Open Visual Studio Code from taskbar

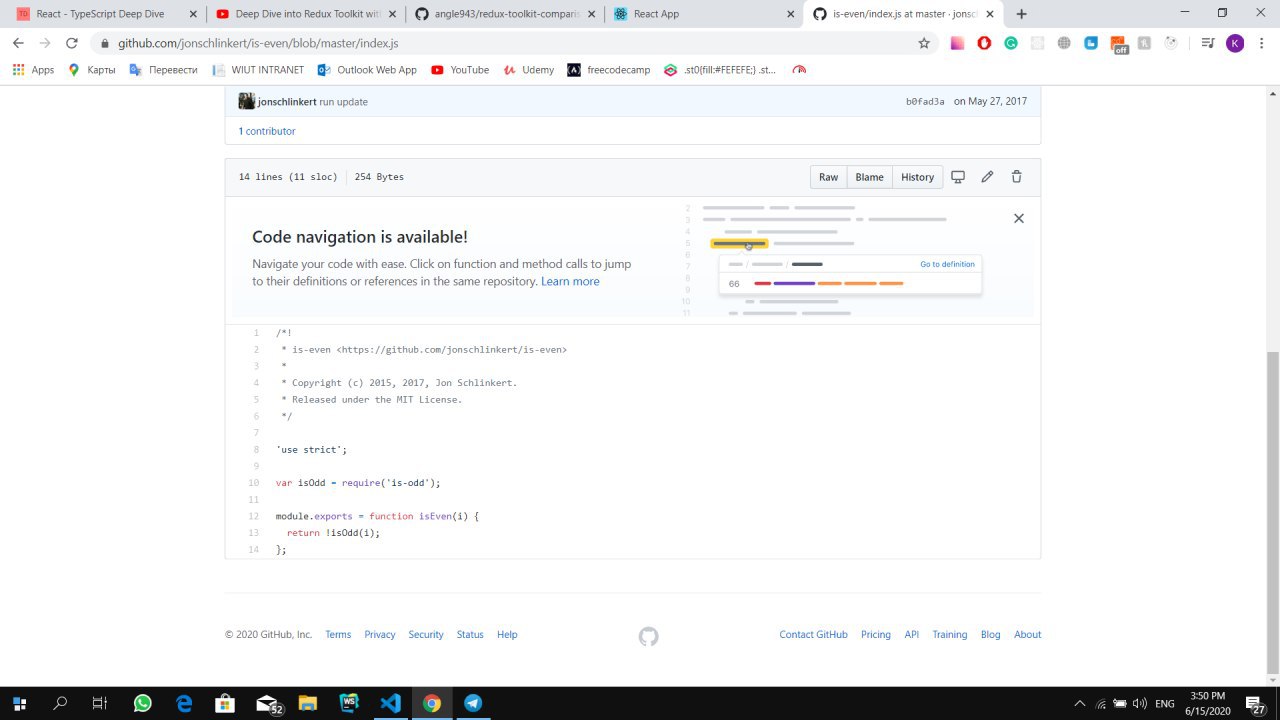(x=390, y=703)
